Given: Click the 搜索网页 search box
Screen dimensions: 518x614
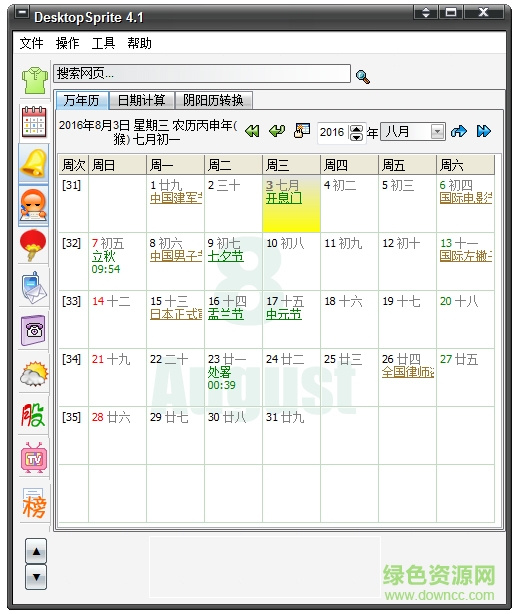Looking at the screenshot, I should 202,74.
